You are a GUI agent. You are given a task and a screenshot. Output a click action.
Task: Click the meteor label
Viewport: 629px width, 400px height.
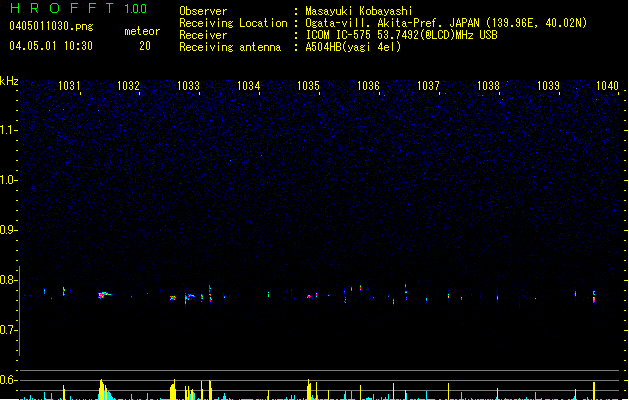[x=142, y=31]
